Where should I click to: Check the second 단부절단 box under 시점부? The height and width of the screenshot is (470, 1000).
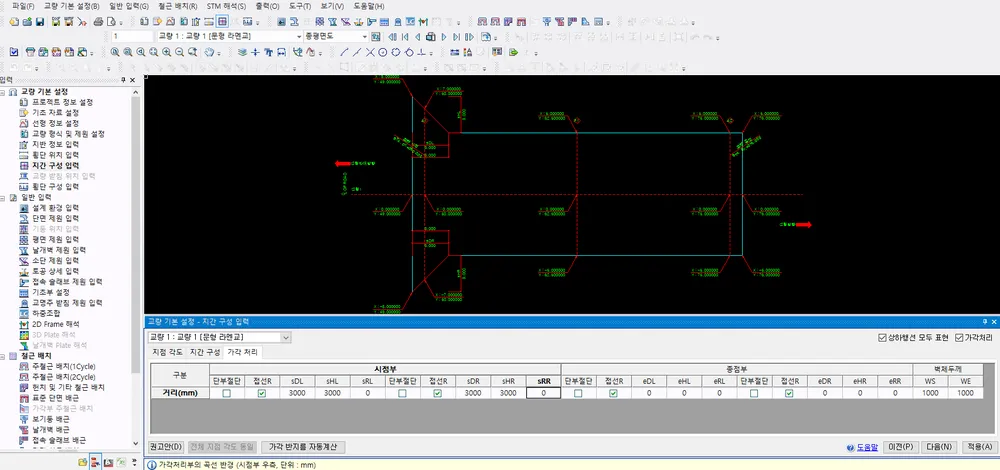coord(402,393)
